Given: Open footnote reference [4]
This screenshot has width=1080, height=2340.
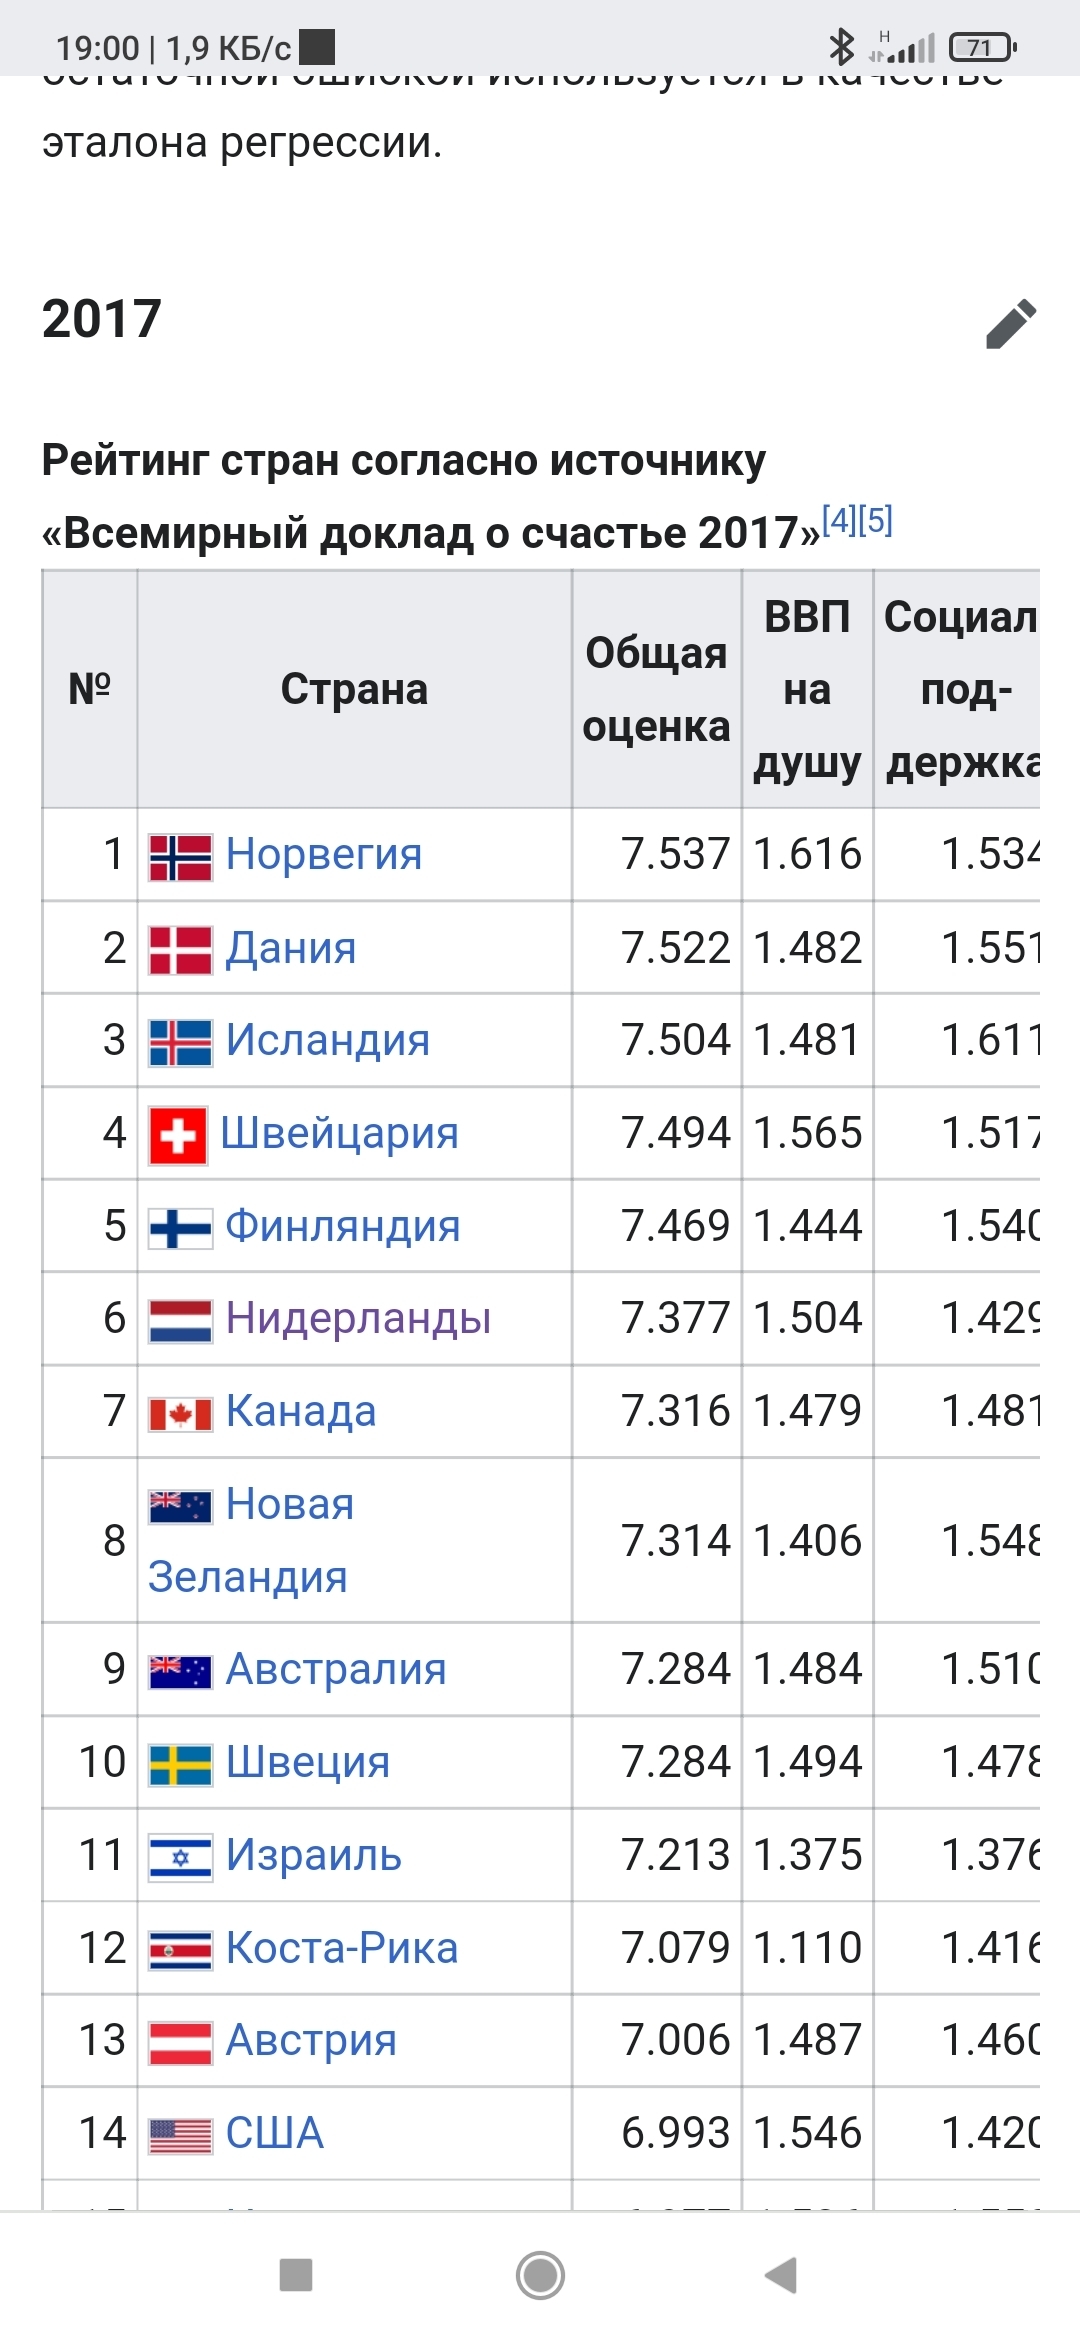Looking at the screenshot, I should 839,520.
